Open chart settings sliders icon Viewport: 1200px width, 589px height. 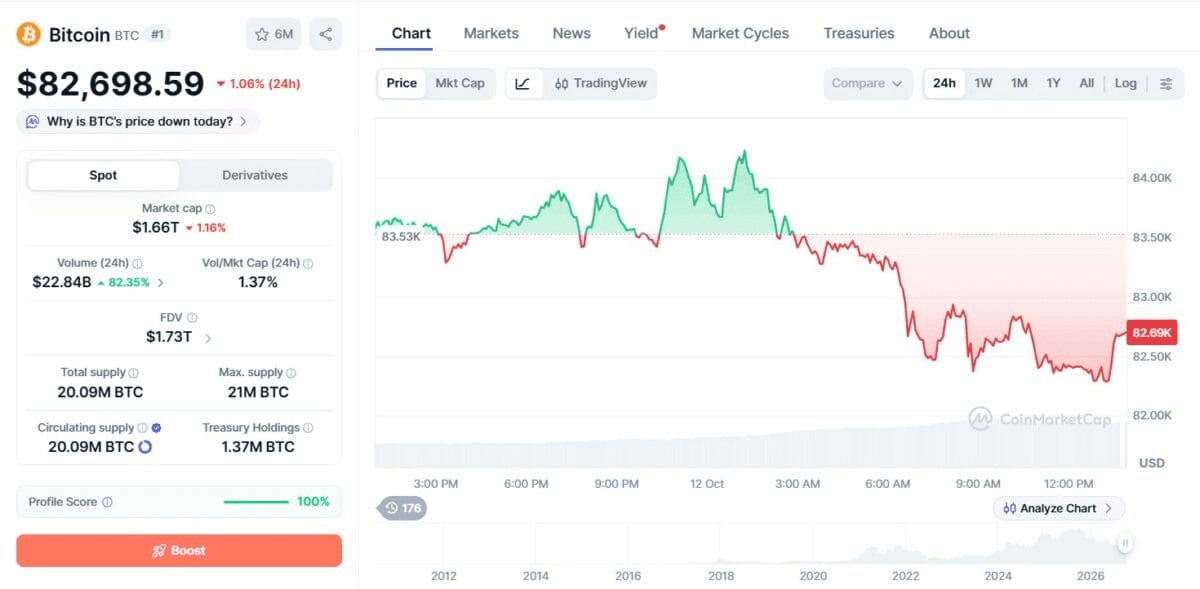point(1166,83)
